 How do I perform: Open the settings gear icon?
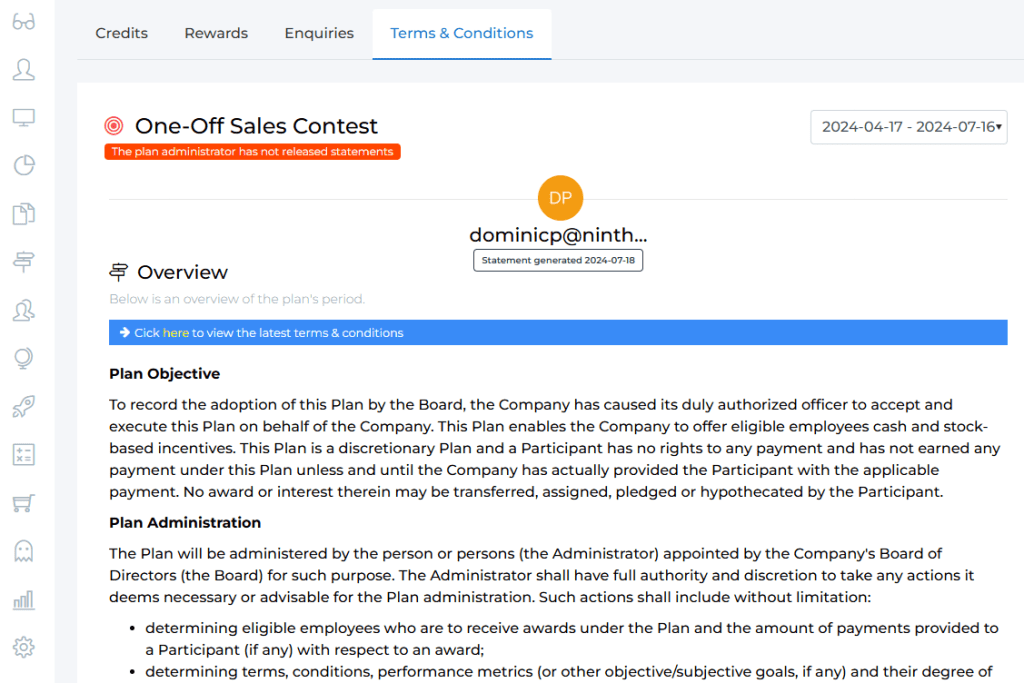click(24, 647)
